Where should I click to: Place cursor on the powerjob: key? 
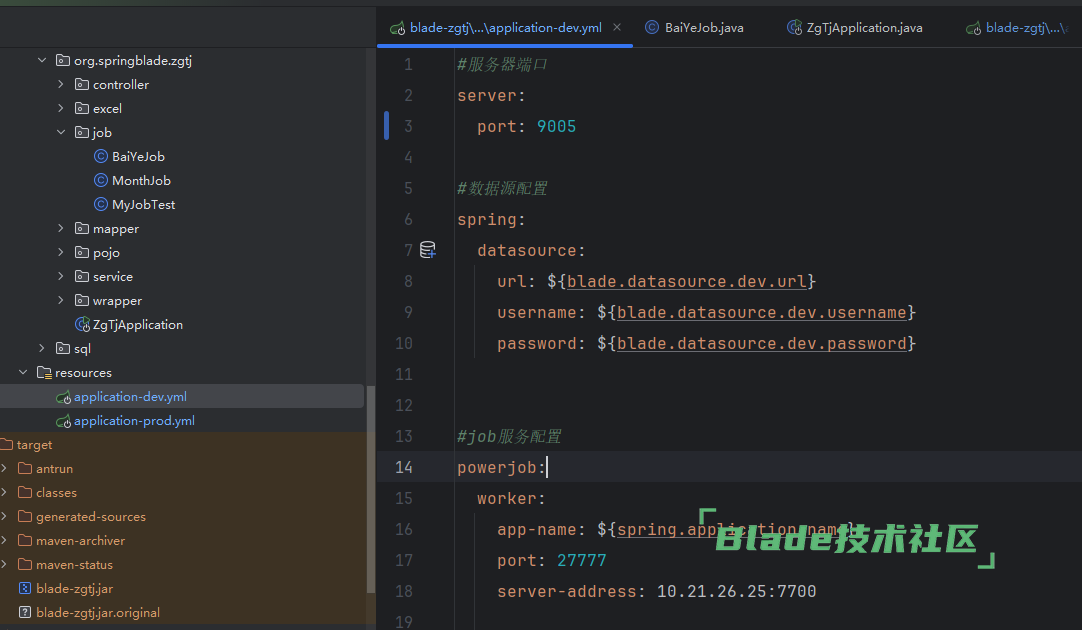pyautogui.click(x=501, y=467)
